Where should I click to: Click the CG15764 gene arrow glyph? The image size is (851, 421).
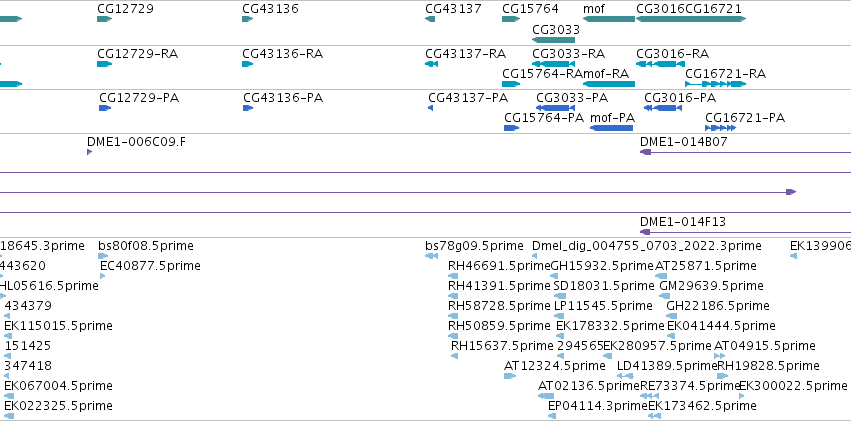coord(511,19)
